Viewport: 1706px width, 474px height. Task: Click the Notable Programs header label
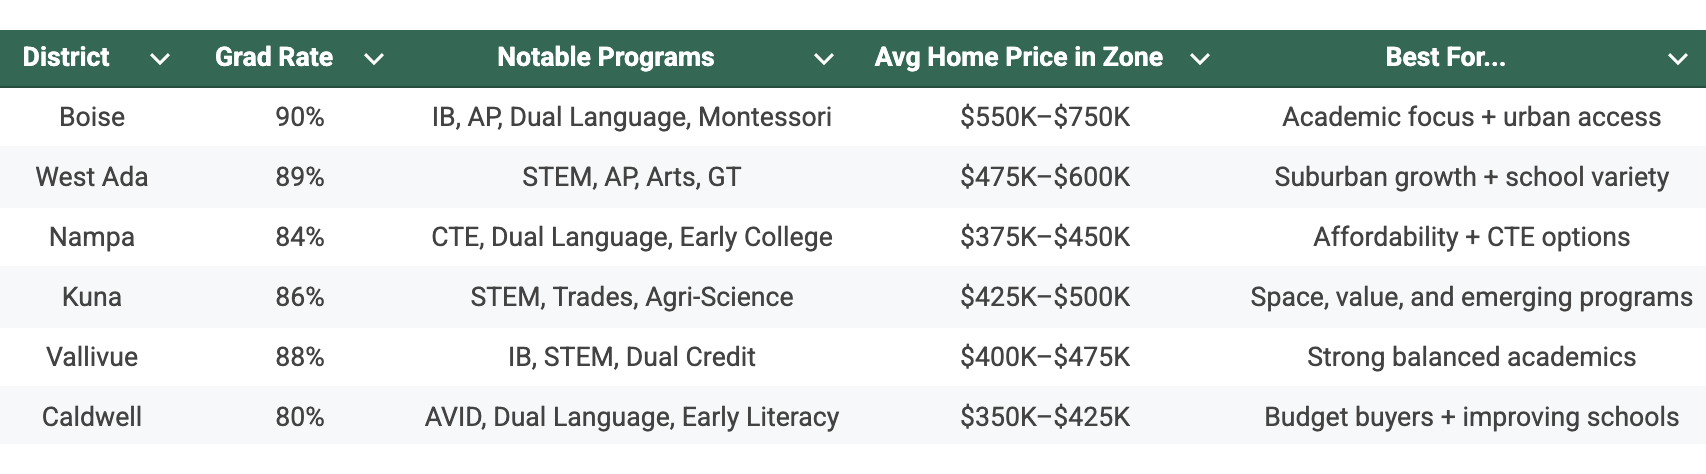(x=606, y=57)
